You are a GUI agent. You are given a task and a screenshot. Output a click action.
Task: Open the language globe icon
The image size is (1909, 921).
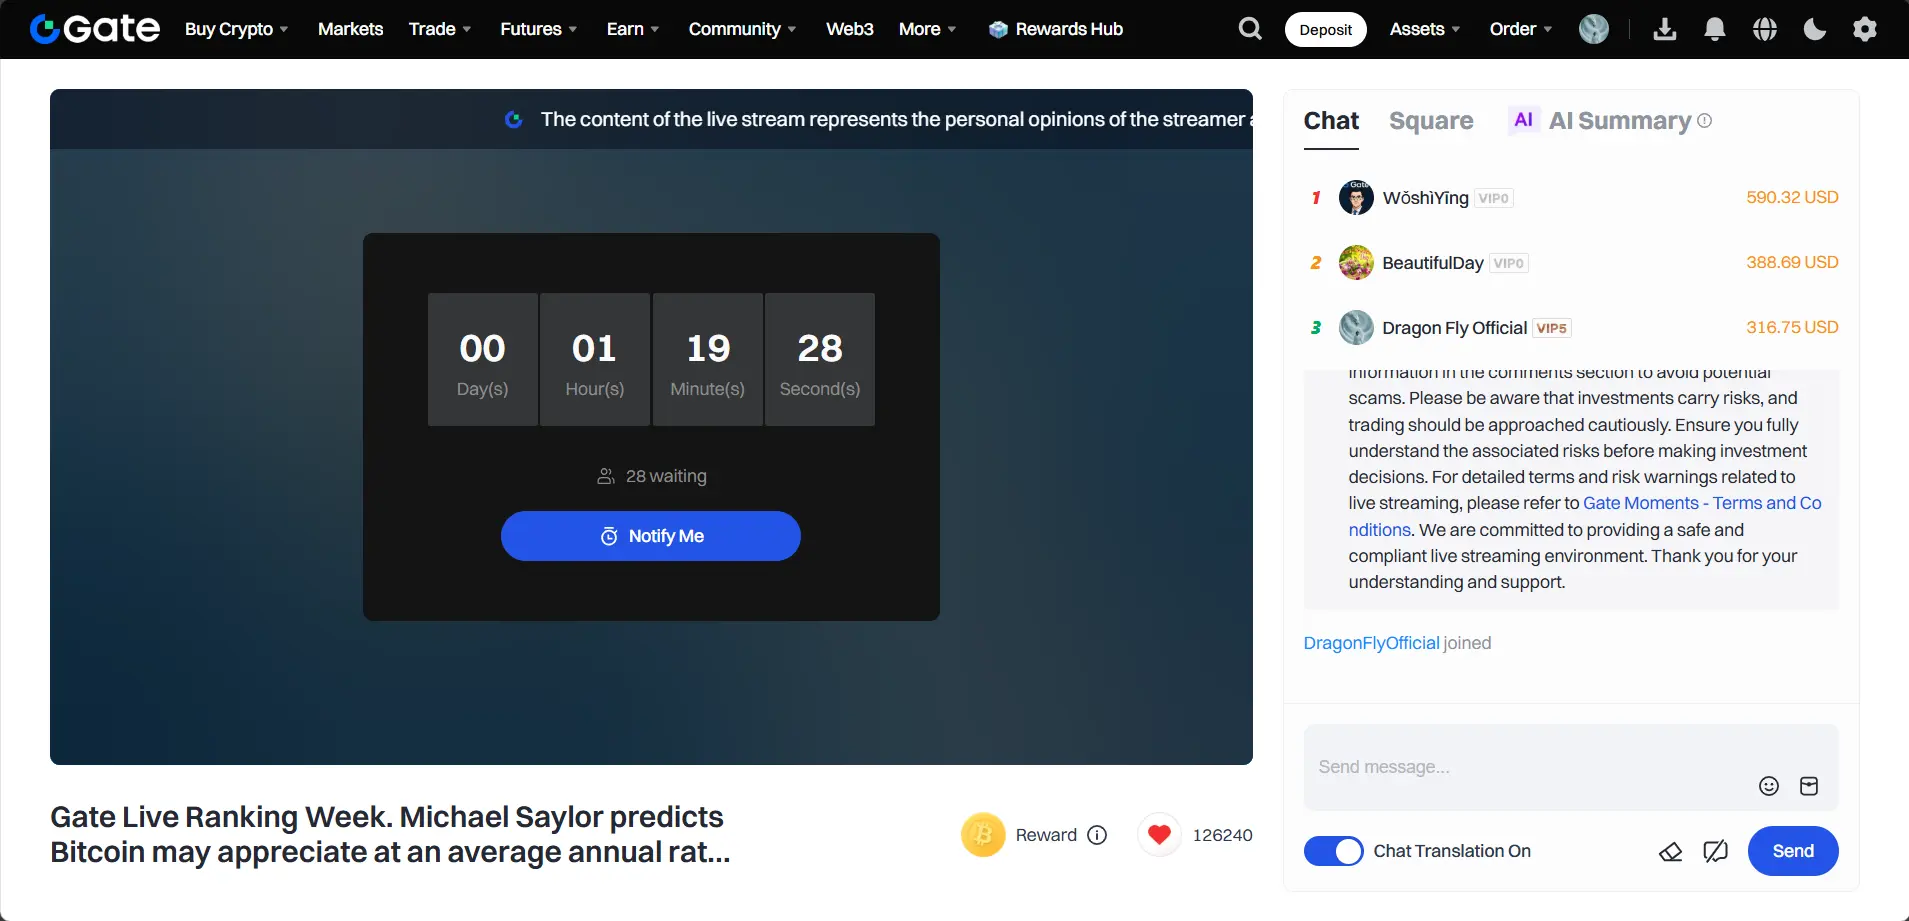(1765, 29)
